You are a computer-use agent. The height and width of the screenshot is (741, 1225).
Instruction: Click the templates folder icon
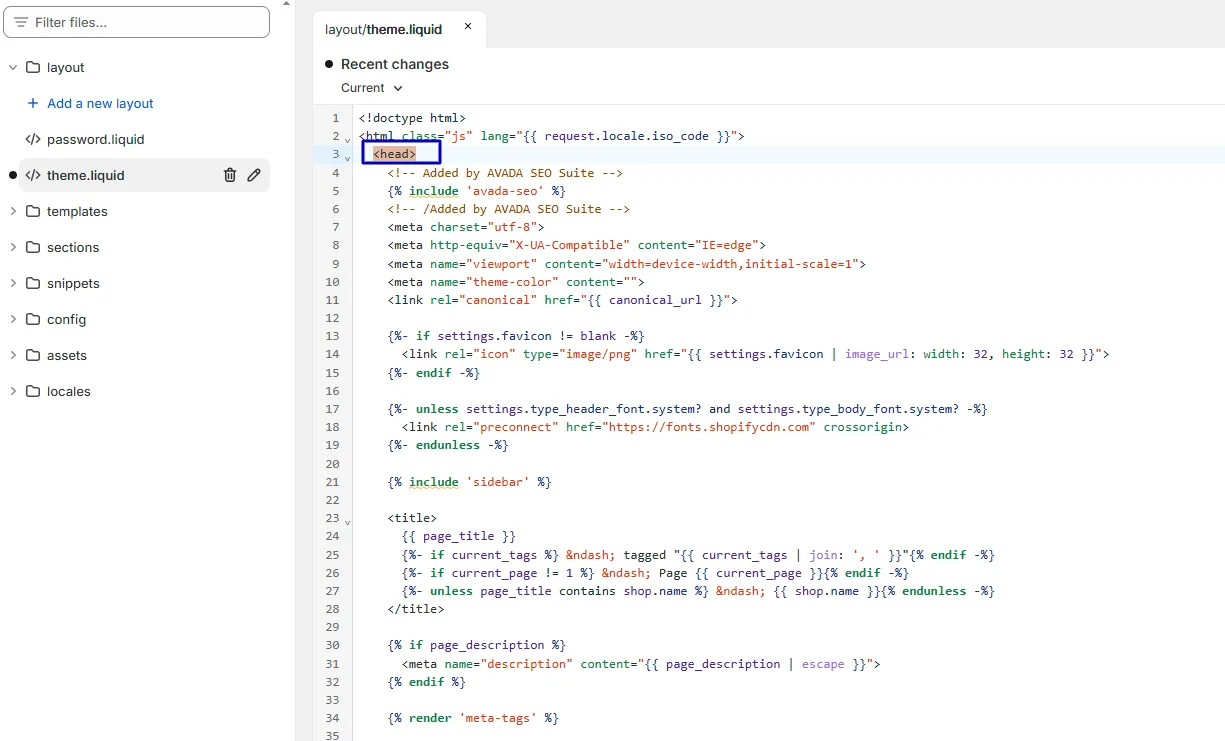[33, 211]
